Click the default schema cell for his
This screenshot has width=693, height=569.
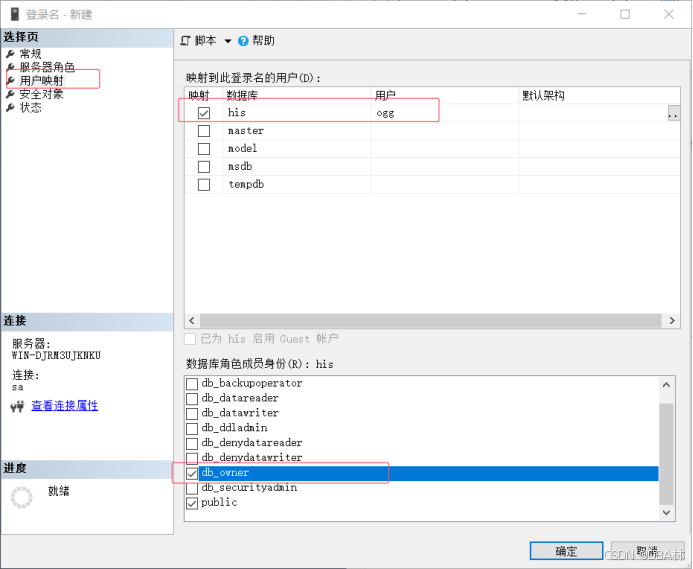(593, 113)
